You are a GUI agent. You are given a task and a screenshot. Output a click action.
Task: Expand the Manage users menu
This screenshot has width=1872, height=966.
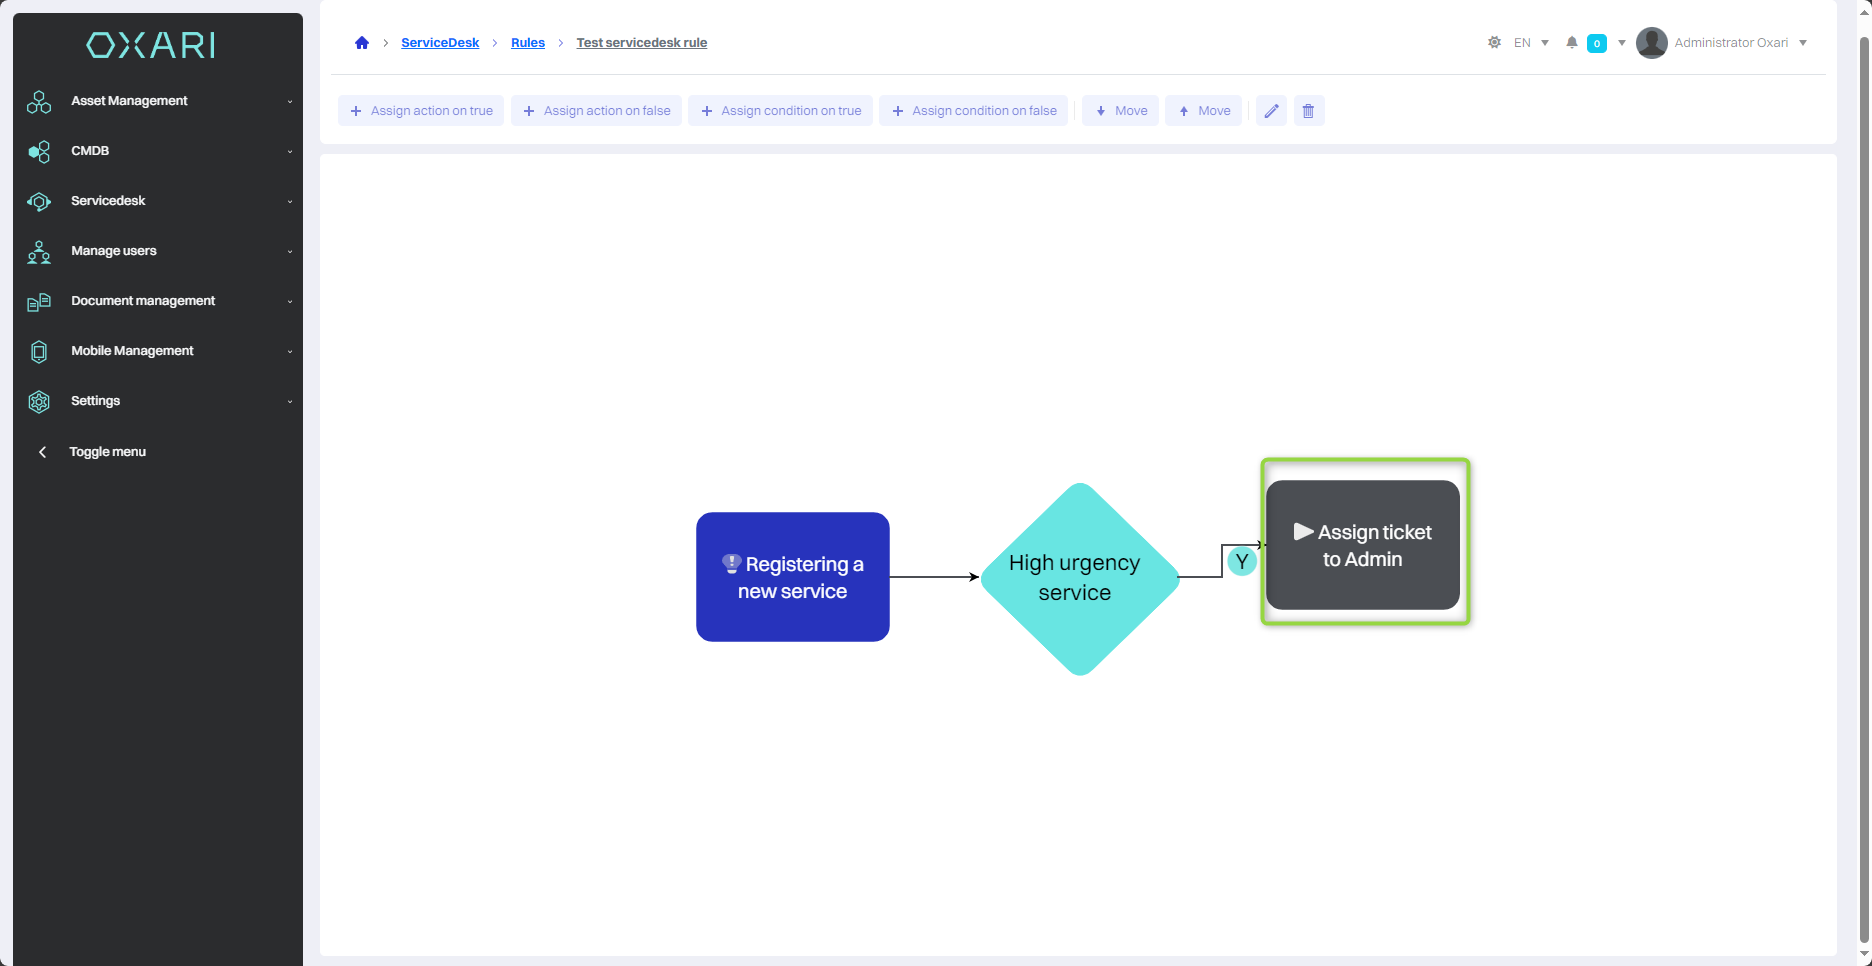(113, 251)
